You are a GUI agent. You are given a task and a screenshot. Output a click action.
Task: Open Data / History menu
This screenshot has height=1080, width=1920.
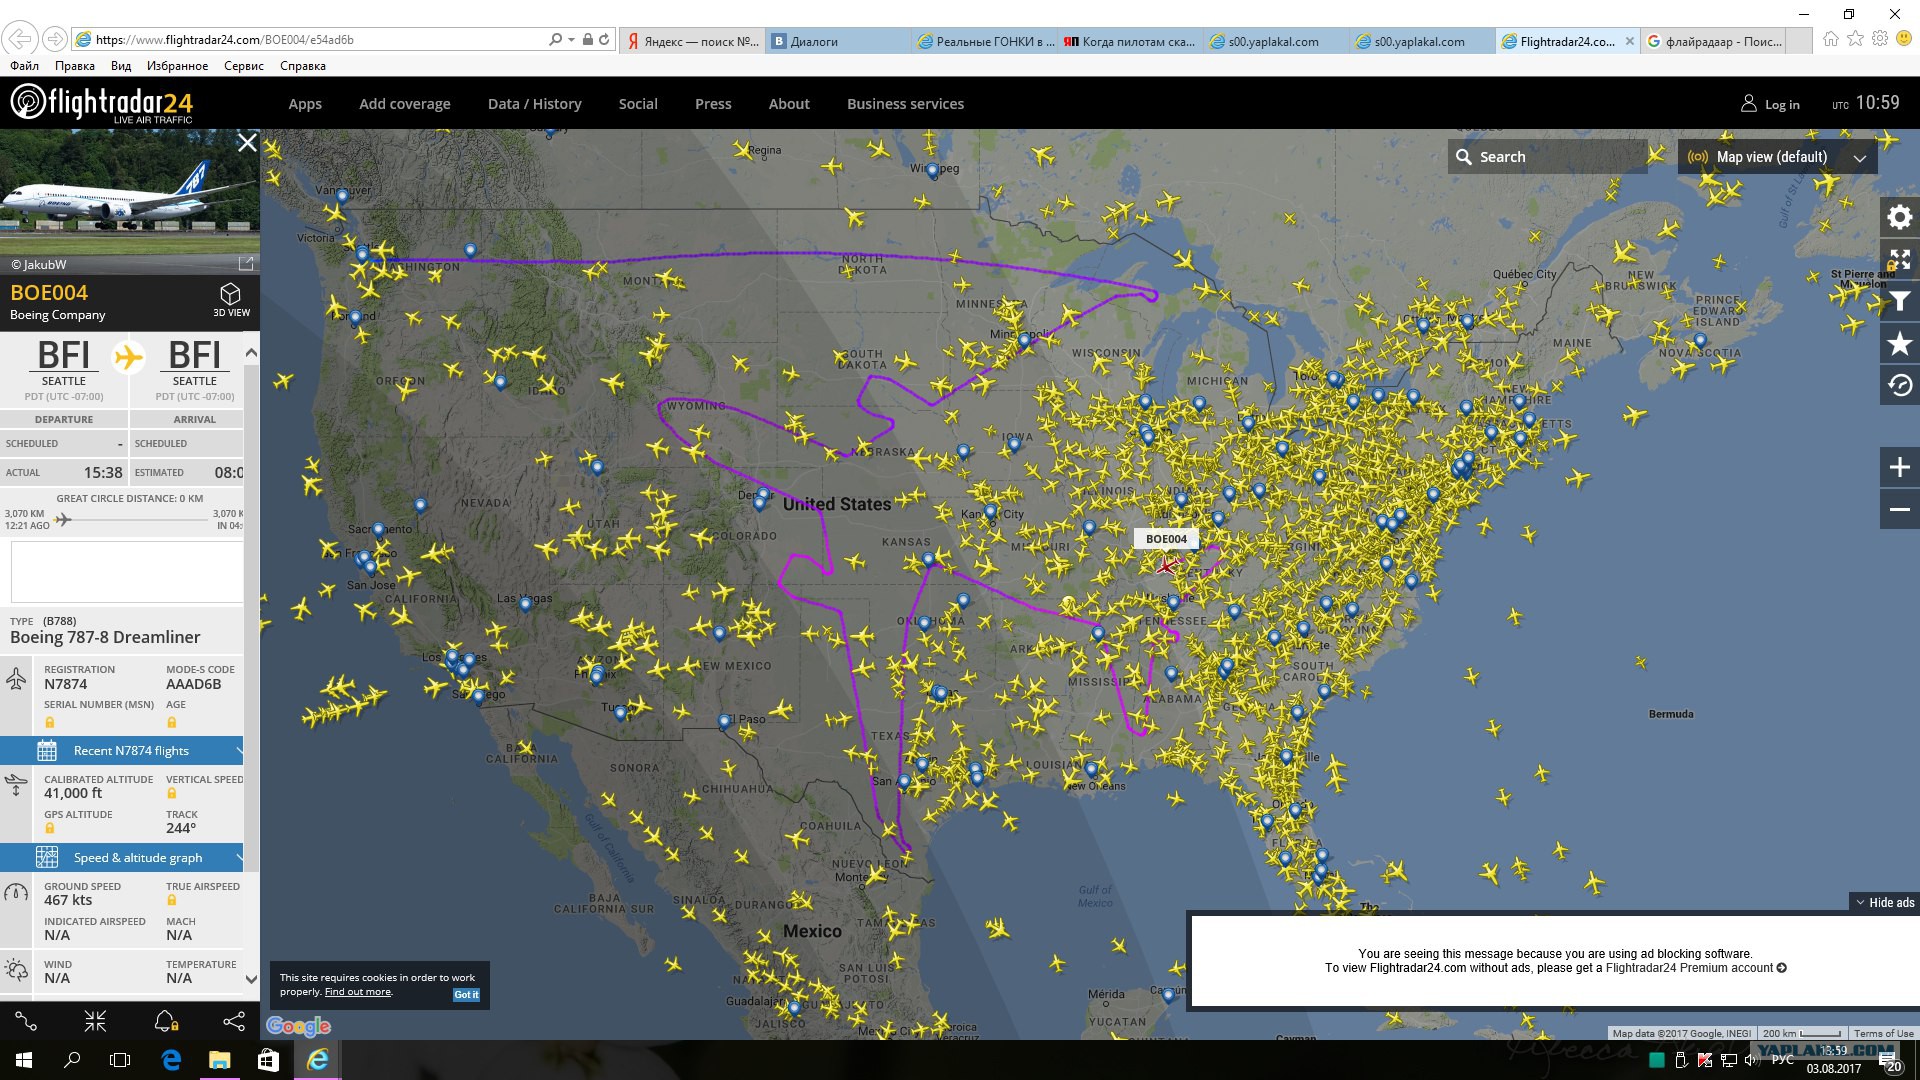[535, 104]
